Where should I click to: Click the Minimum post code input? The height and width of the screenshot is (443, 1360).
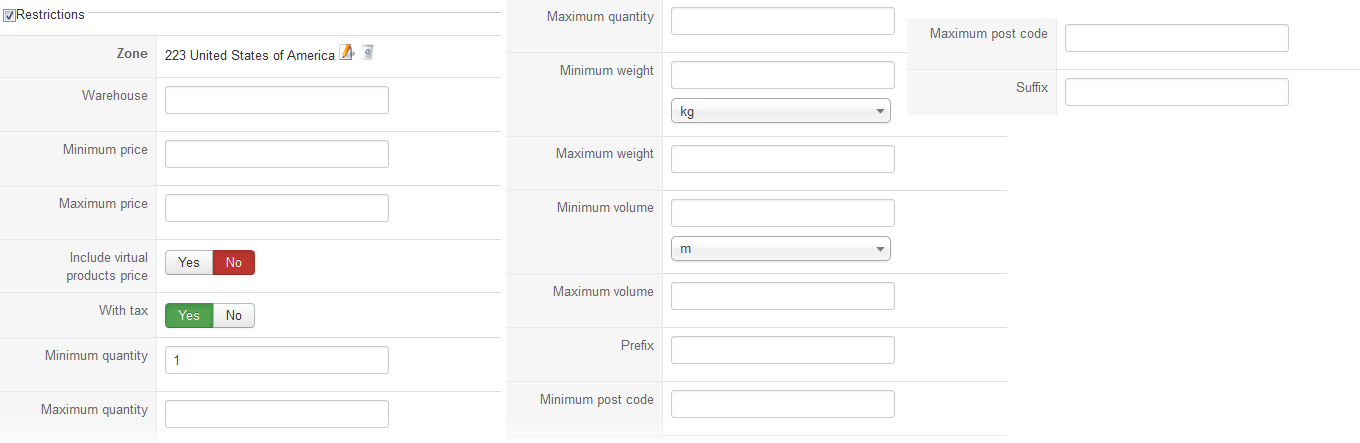782,404
